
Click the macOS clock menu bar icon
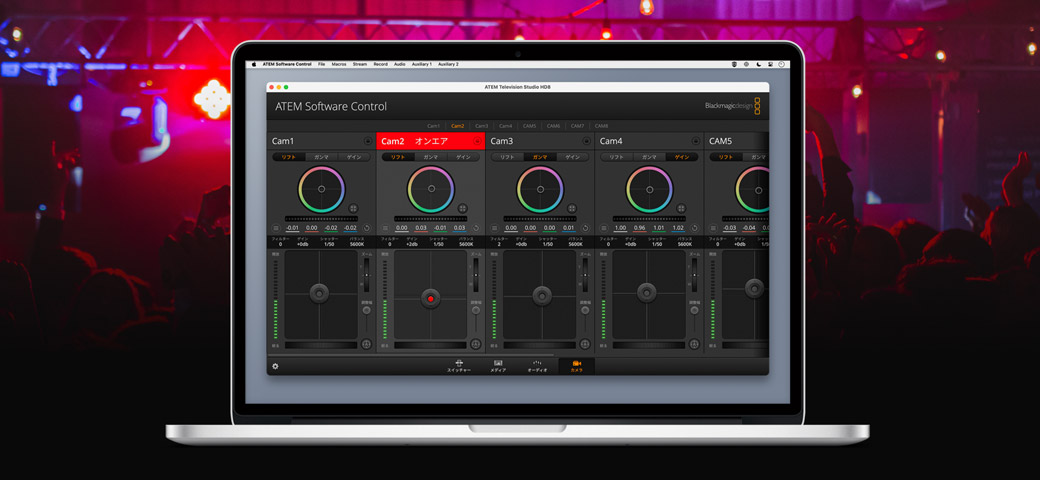click(783, 64)
